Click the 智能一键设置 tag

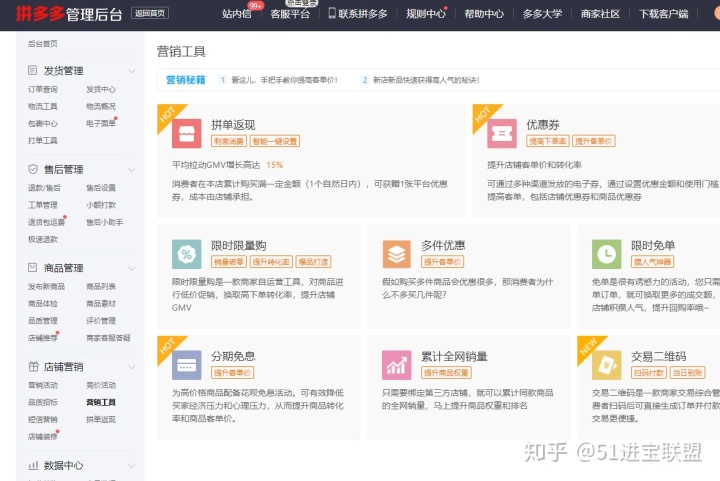[275, 141]
